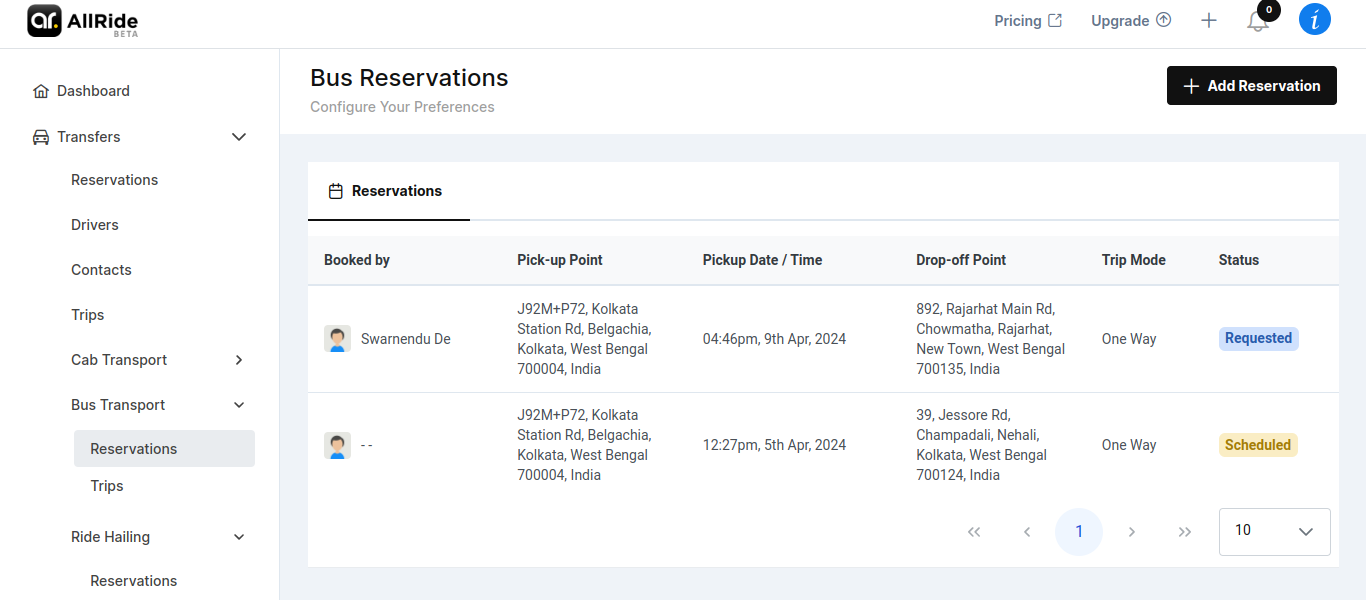Open Drivers in the sidebar
The width and height of the screenshot is (1366, 600).
tap(95, 225)
